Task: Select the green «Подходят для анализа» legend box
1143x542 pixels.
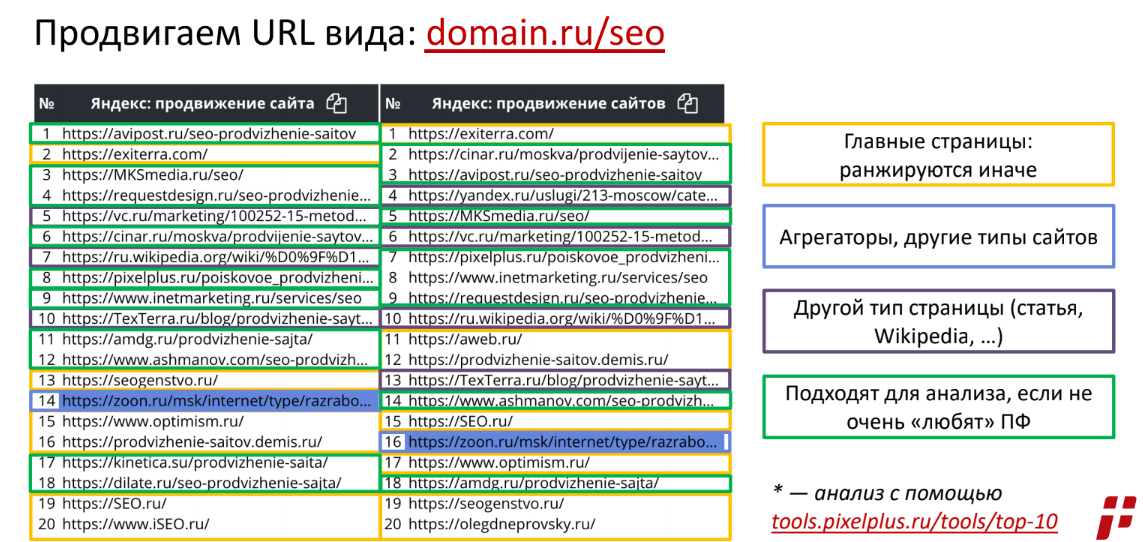Action: point(938,406)
